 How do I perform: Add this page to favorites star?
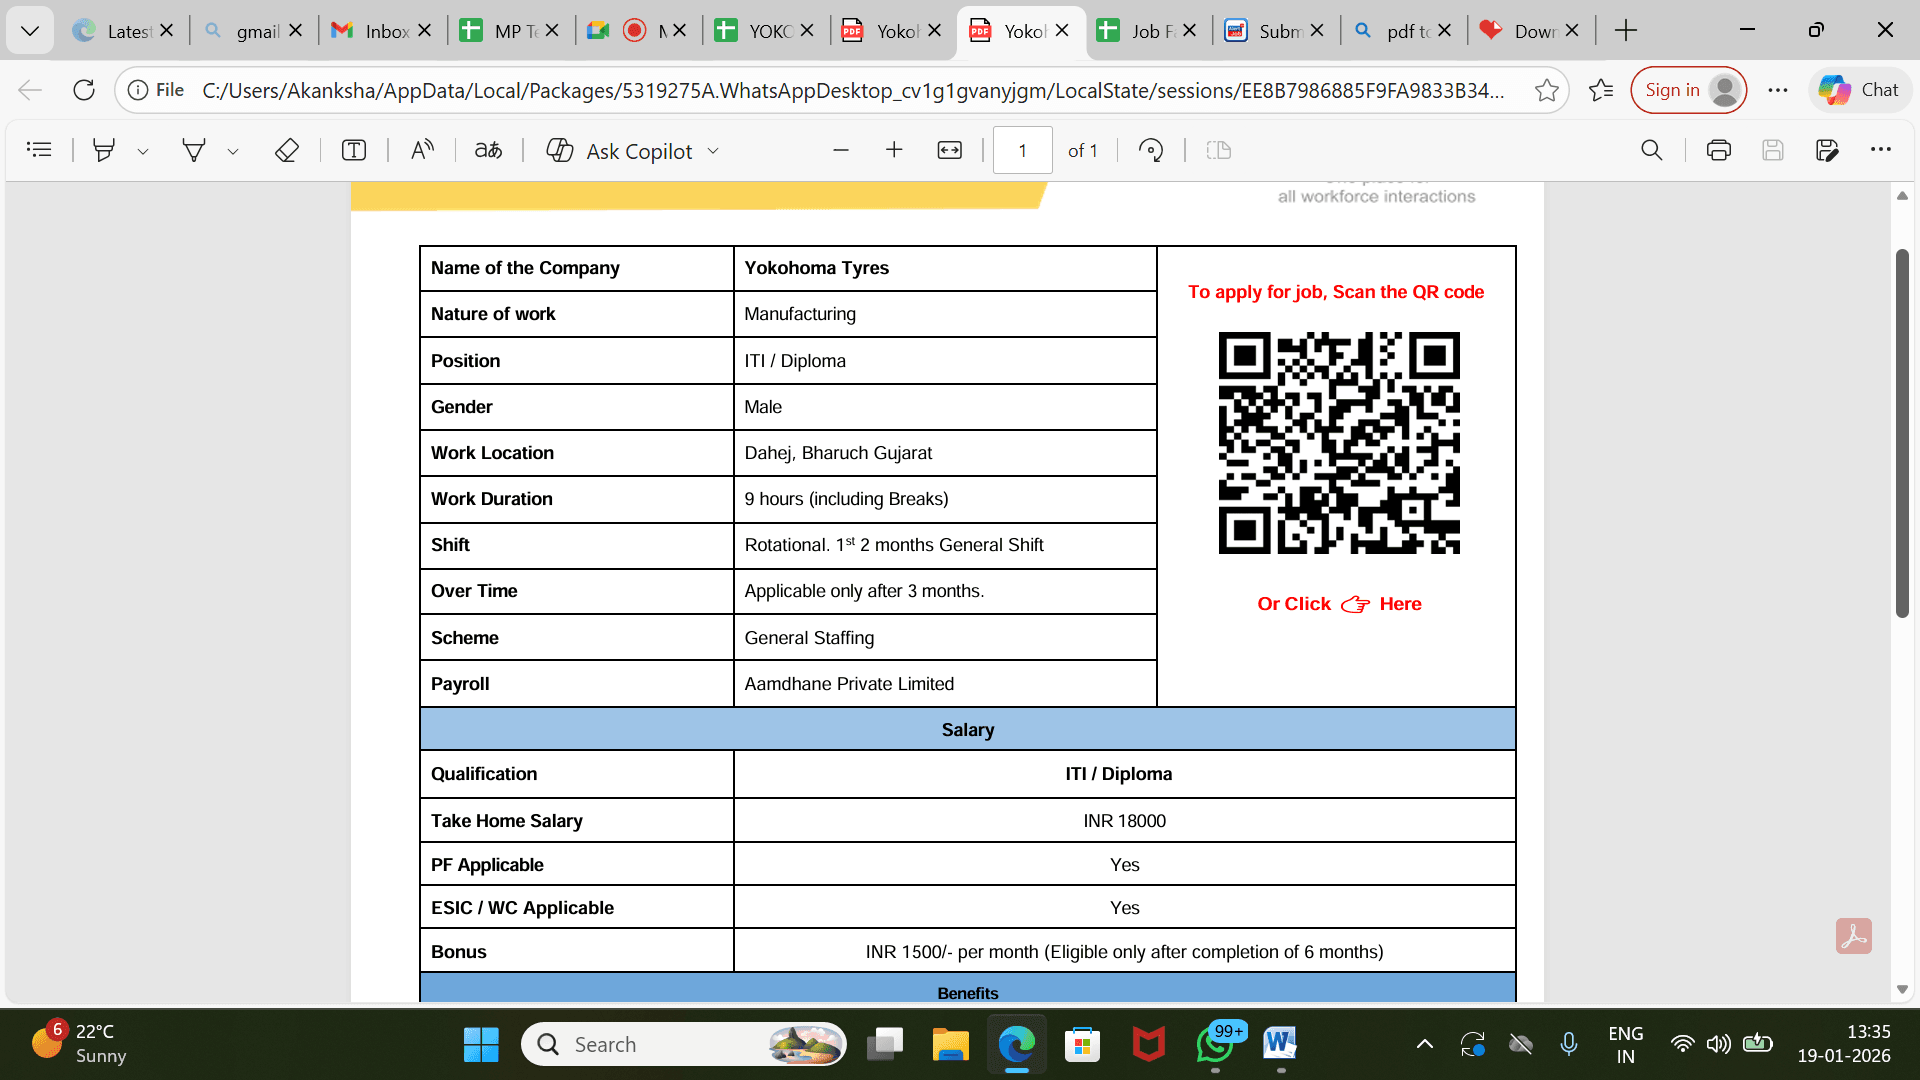1546,90
